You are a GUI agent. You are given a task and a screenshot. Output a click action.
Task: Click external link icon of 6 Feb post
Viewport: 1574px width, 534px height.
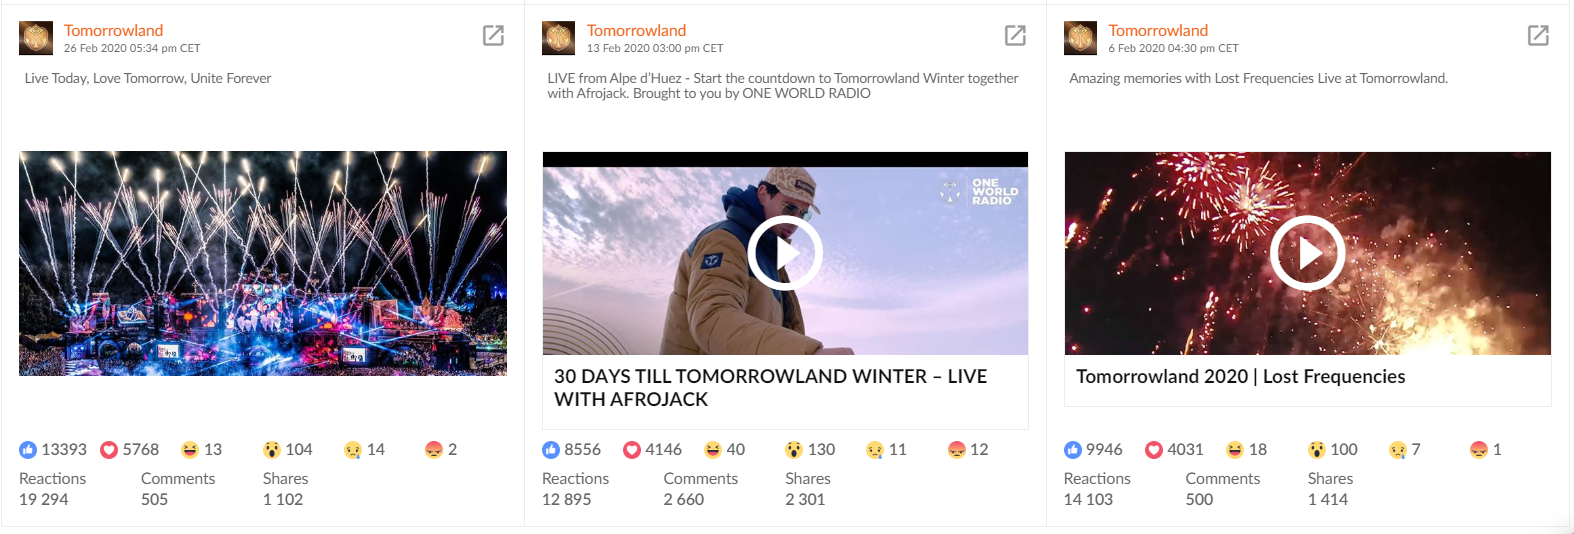1538,36
